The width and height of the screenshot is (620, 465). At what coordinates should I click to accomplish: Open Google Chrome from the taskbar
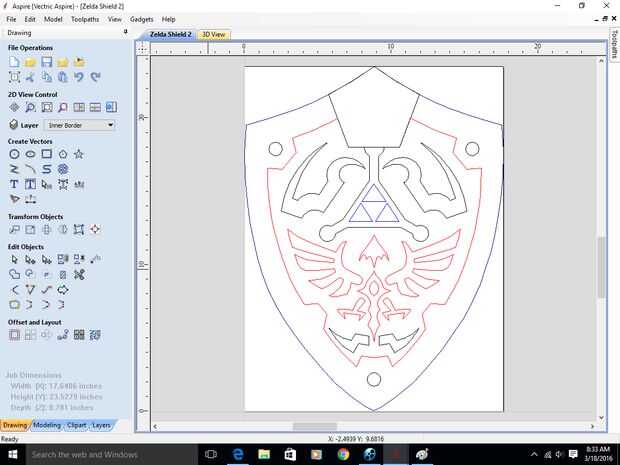pyautogui.click(x=343, y=454)
